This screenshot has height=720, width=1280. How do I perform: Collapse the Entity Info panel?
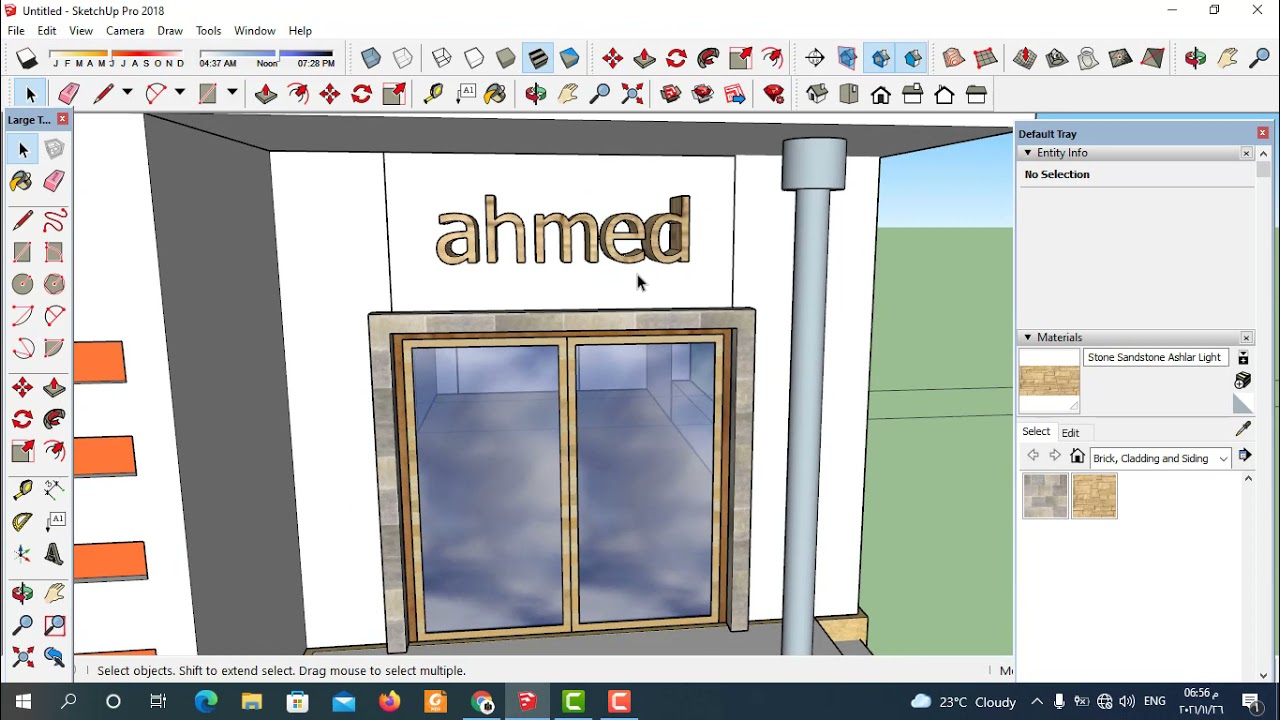pos(1027,153)
